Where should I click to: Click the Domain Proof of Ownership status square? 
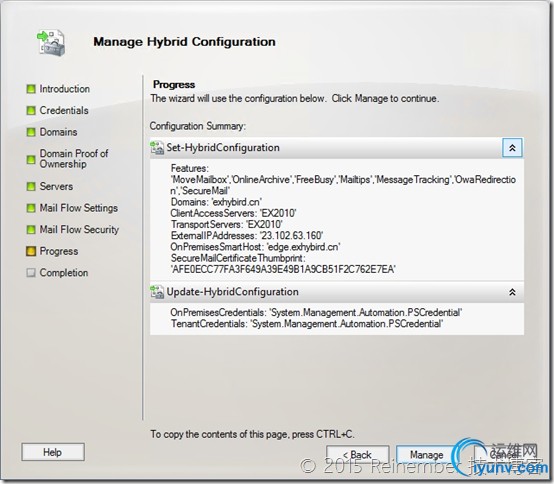pyautogui.click(x=31, y=160)
